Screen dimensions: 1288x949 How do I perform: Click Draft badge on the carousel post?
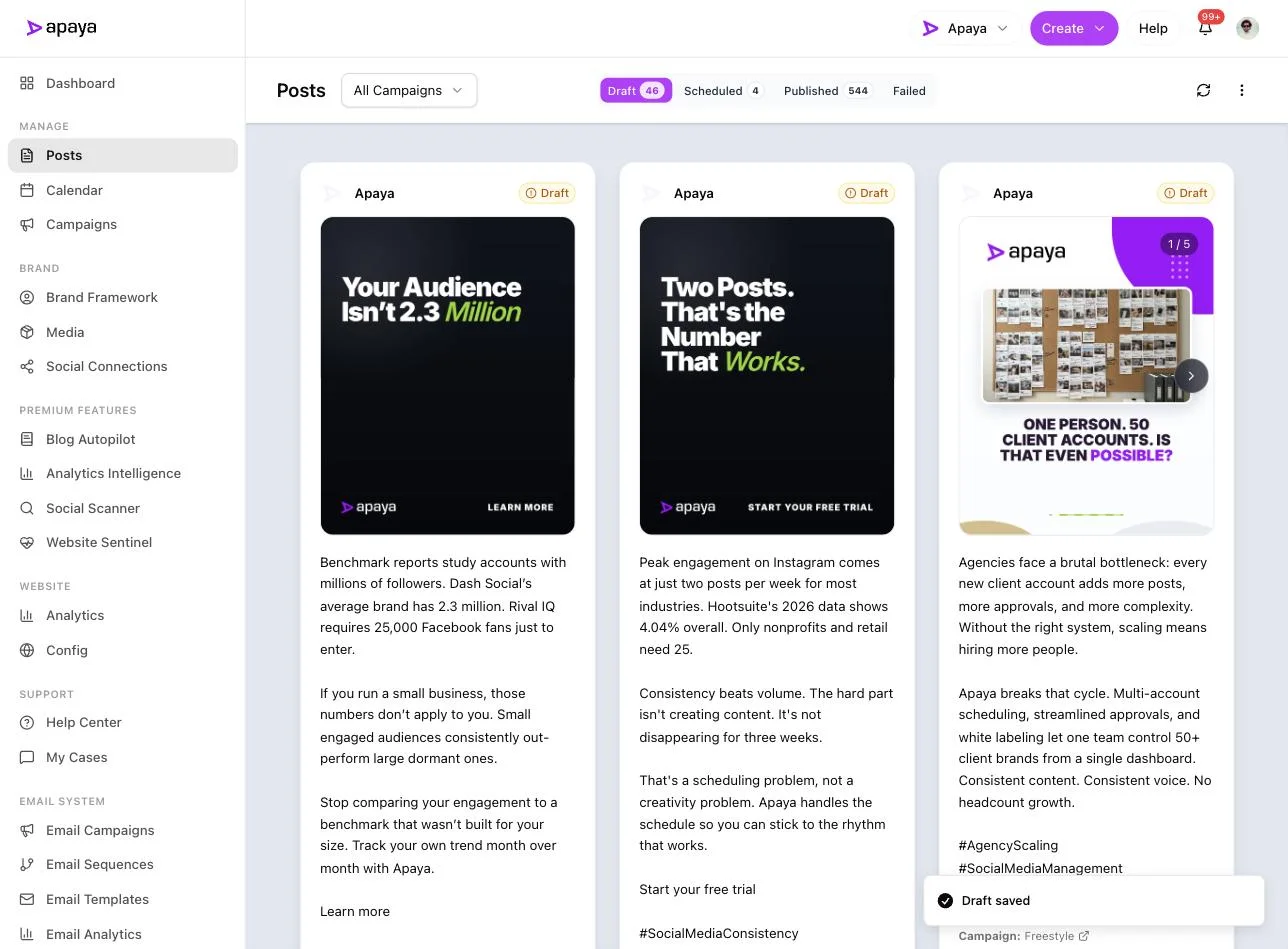[1185, 193]
